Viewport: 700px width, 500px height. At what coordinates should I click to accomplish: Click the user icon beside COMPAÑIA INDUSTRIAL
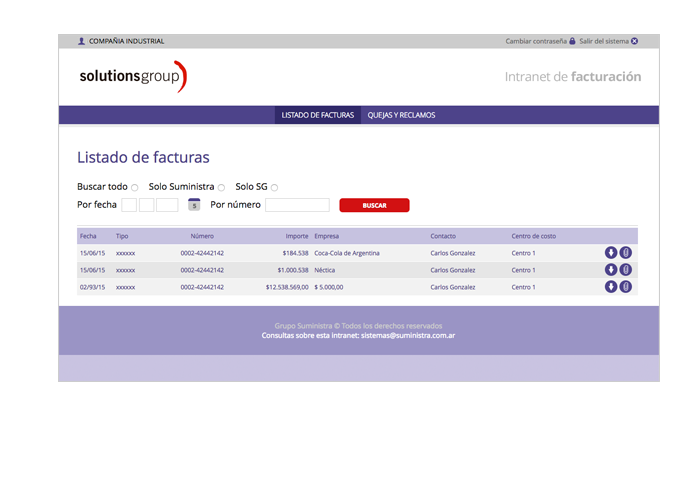pyautogui.click(x=81, y=41)
